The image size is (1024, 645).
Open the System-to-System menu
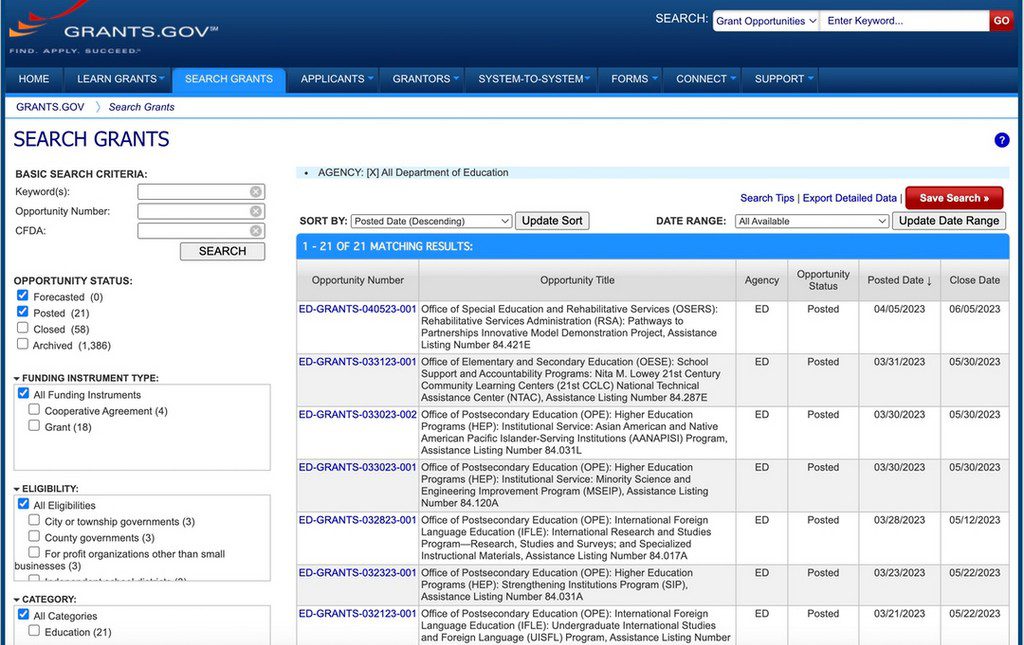tap(531, 79)
